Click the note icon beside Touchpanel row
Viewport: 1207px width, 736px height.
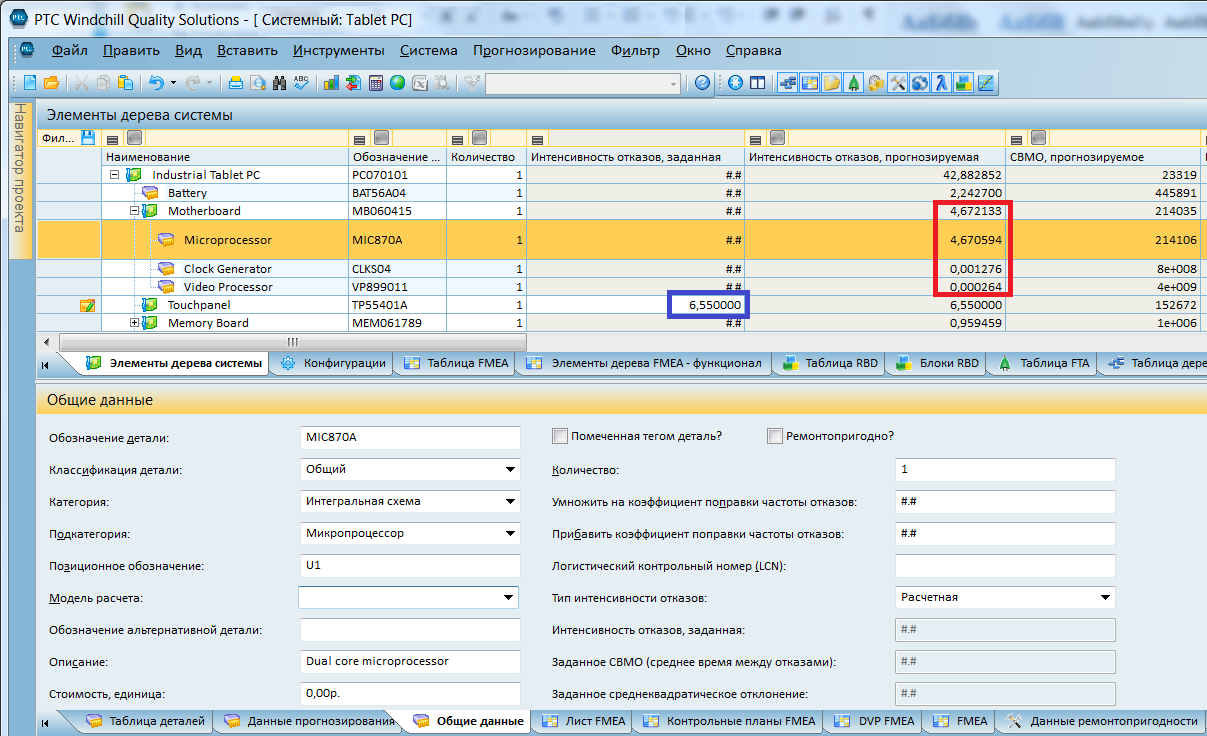click(x=88, y=305)
